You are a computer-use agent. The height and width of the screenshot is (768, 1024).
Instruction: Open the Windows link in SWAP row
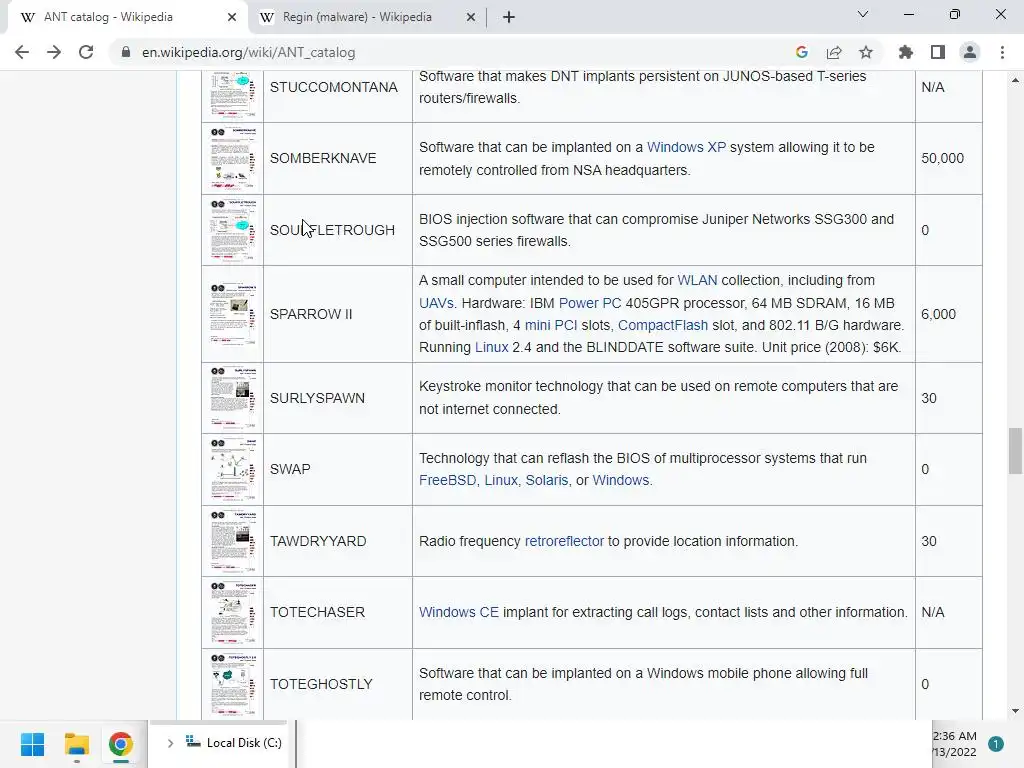[x=620, y=481]
